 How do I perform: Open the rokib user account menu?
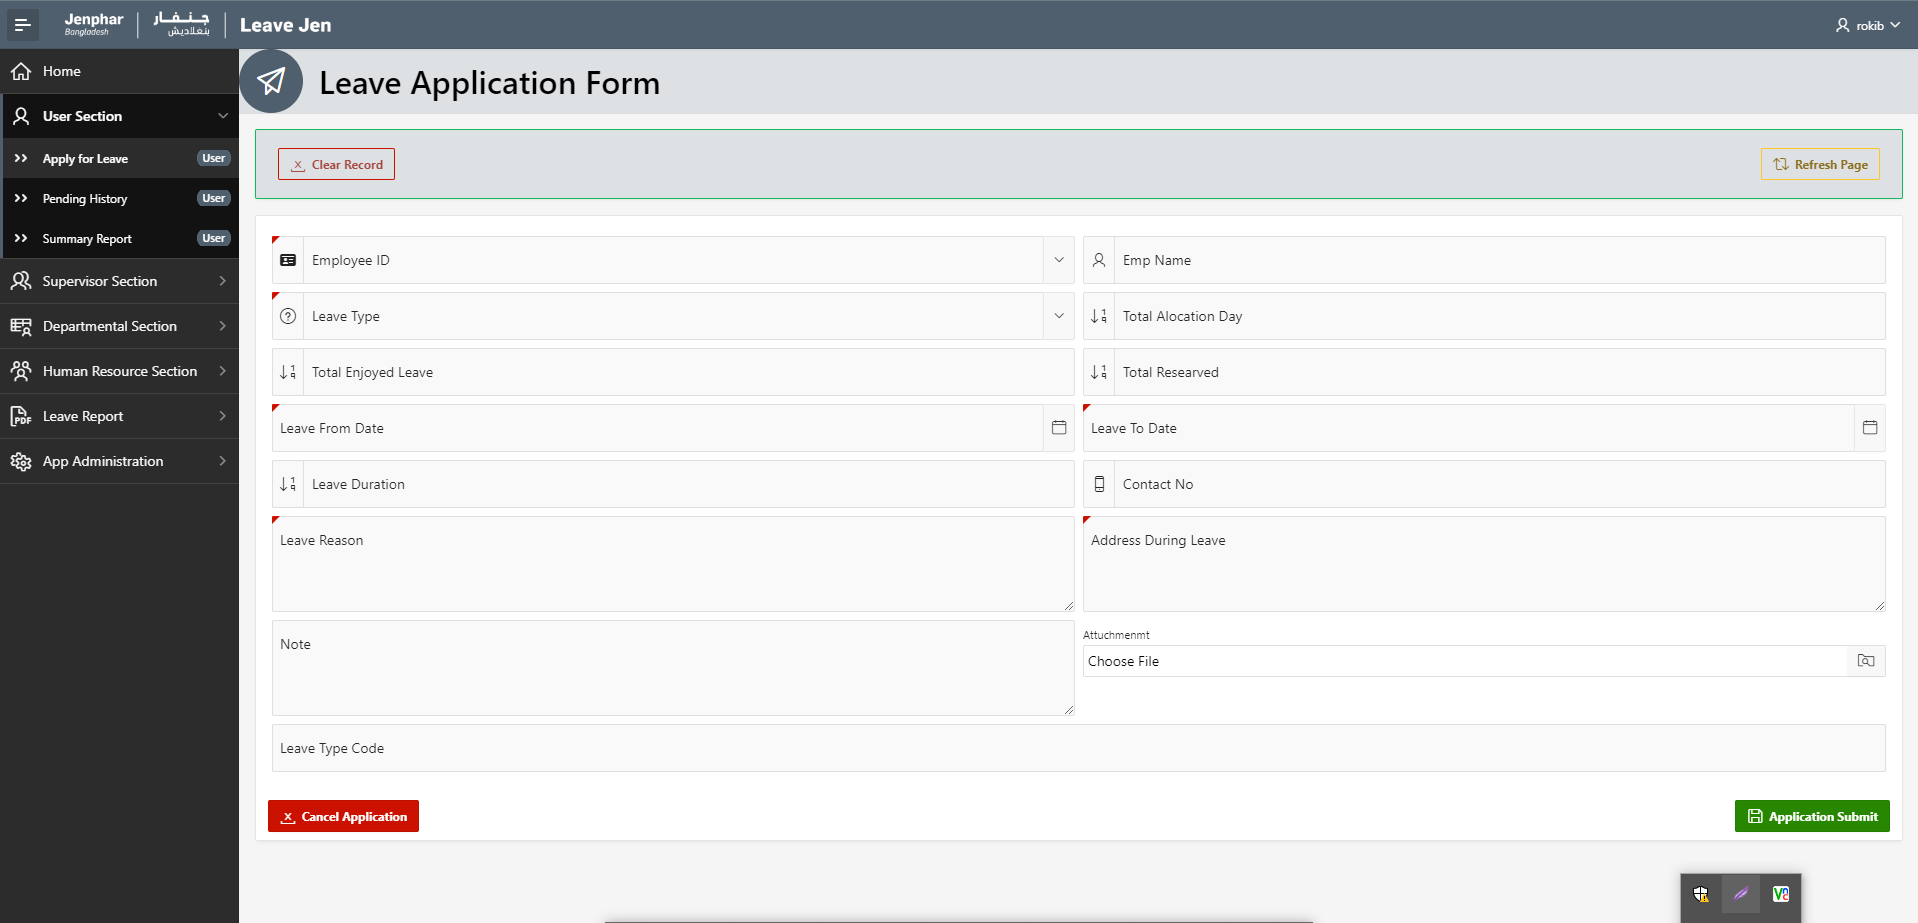[x=1868, y=25]
